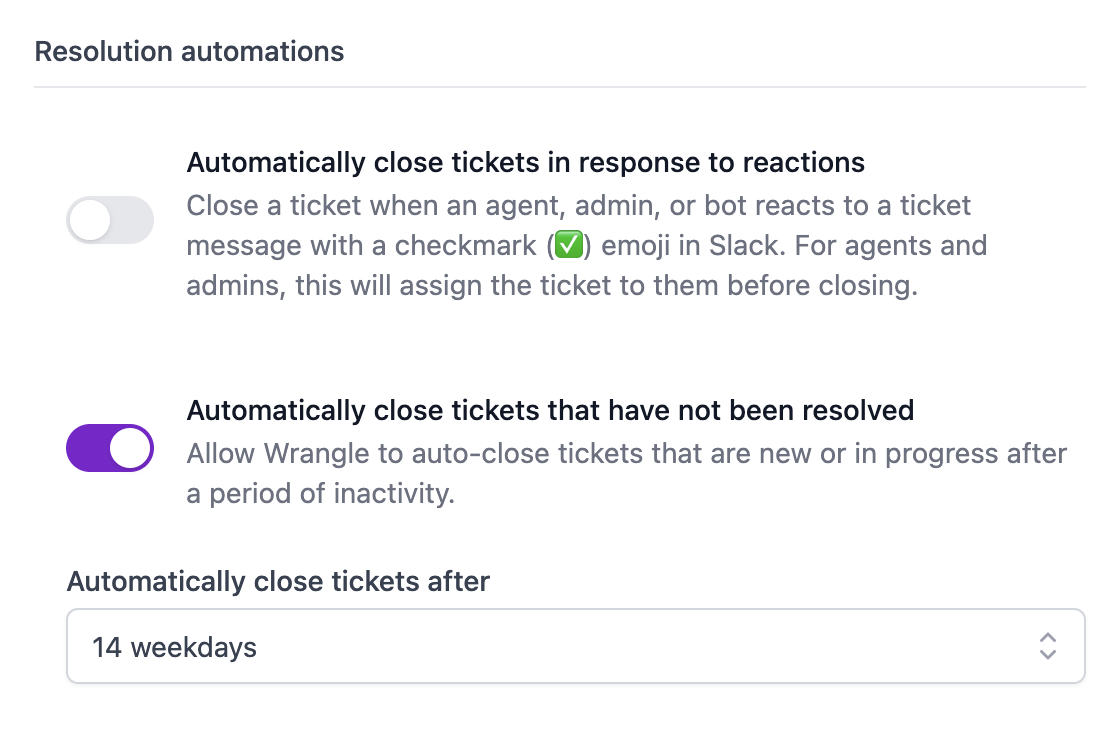The image size is (1120, 738).
Task: Click the 'period of inactivity' description line
Action: click(320, 494)
